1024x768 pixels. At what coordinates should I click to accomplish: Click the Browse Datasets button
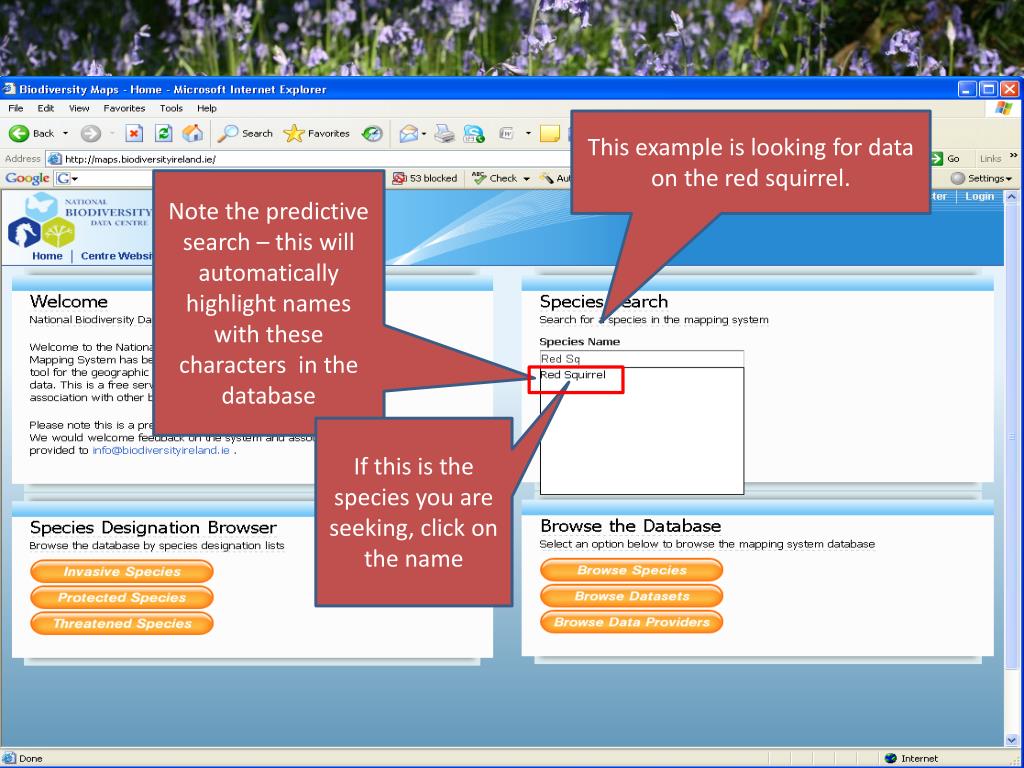tap(632, 596)
